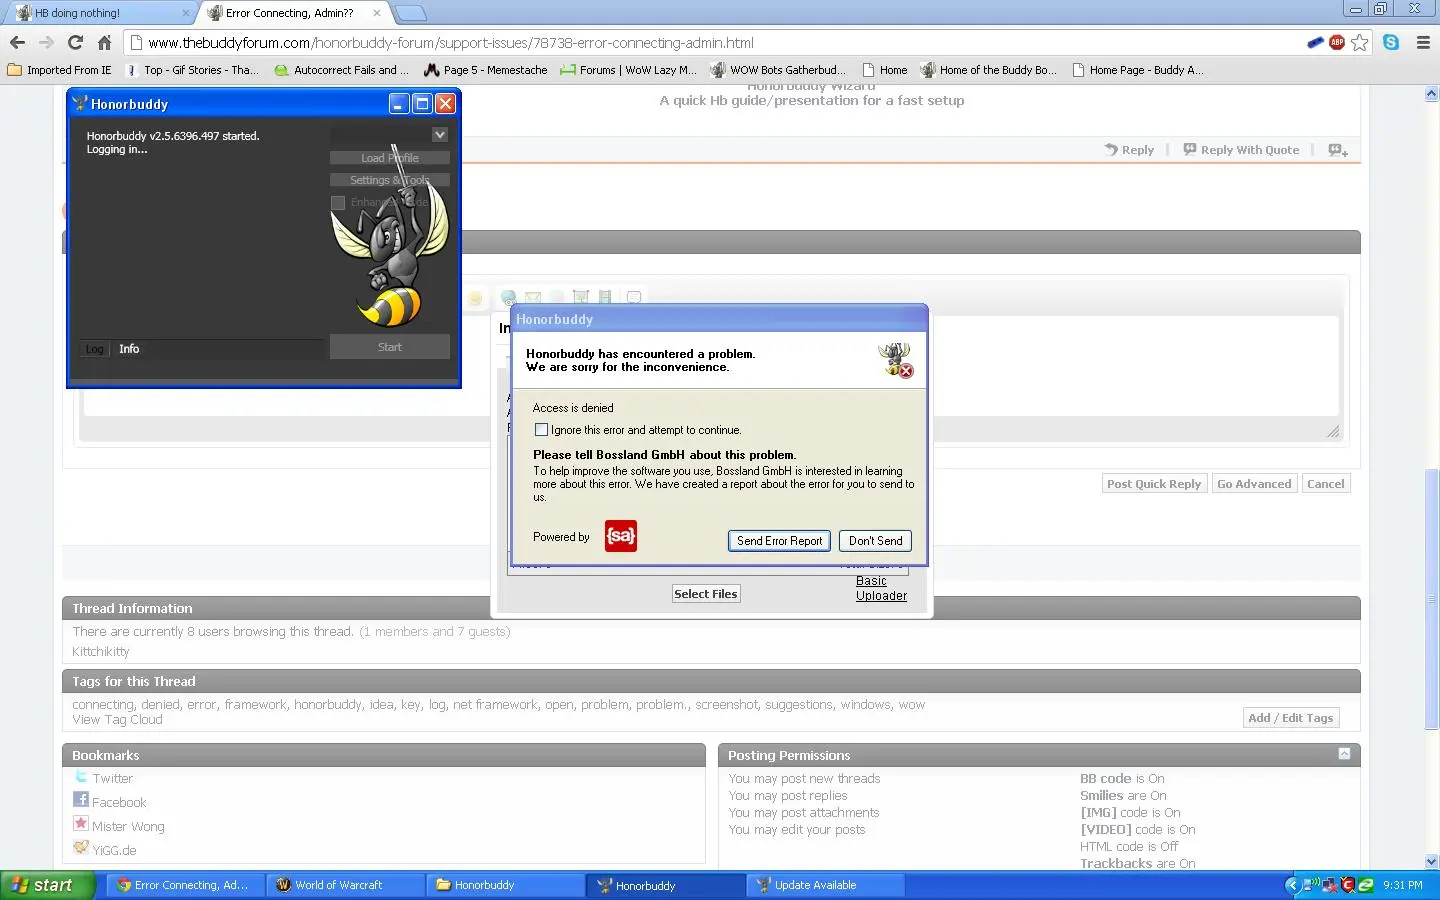The image size is (1440, 900).
Task: Click the blue plug-in icon in address bar
Action: pyautogui.click(x=1316, y=42)
